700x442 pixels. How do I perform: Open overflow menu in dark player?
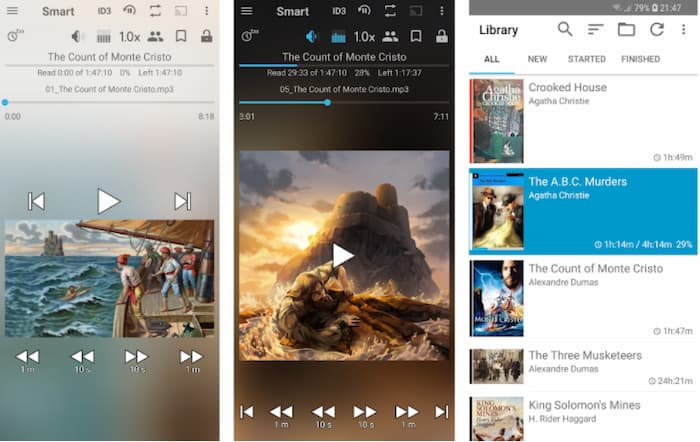[x=442, y=11]
